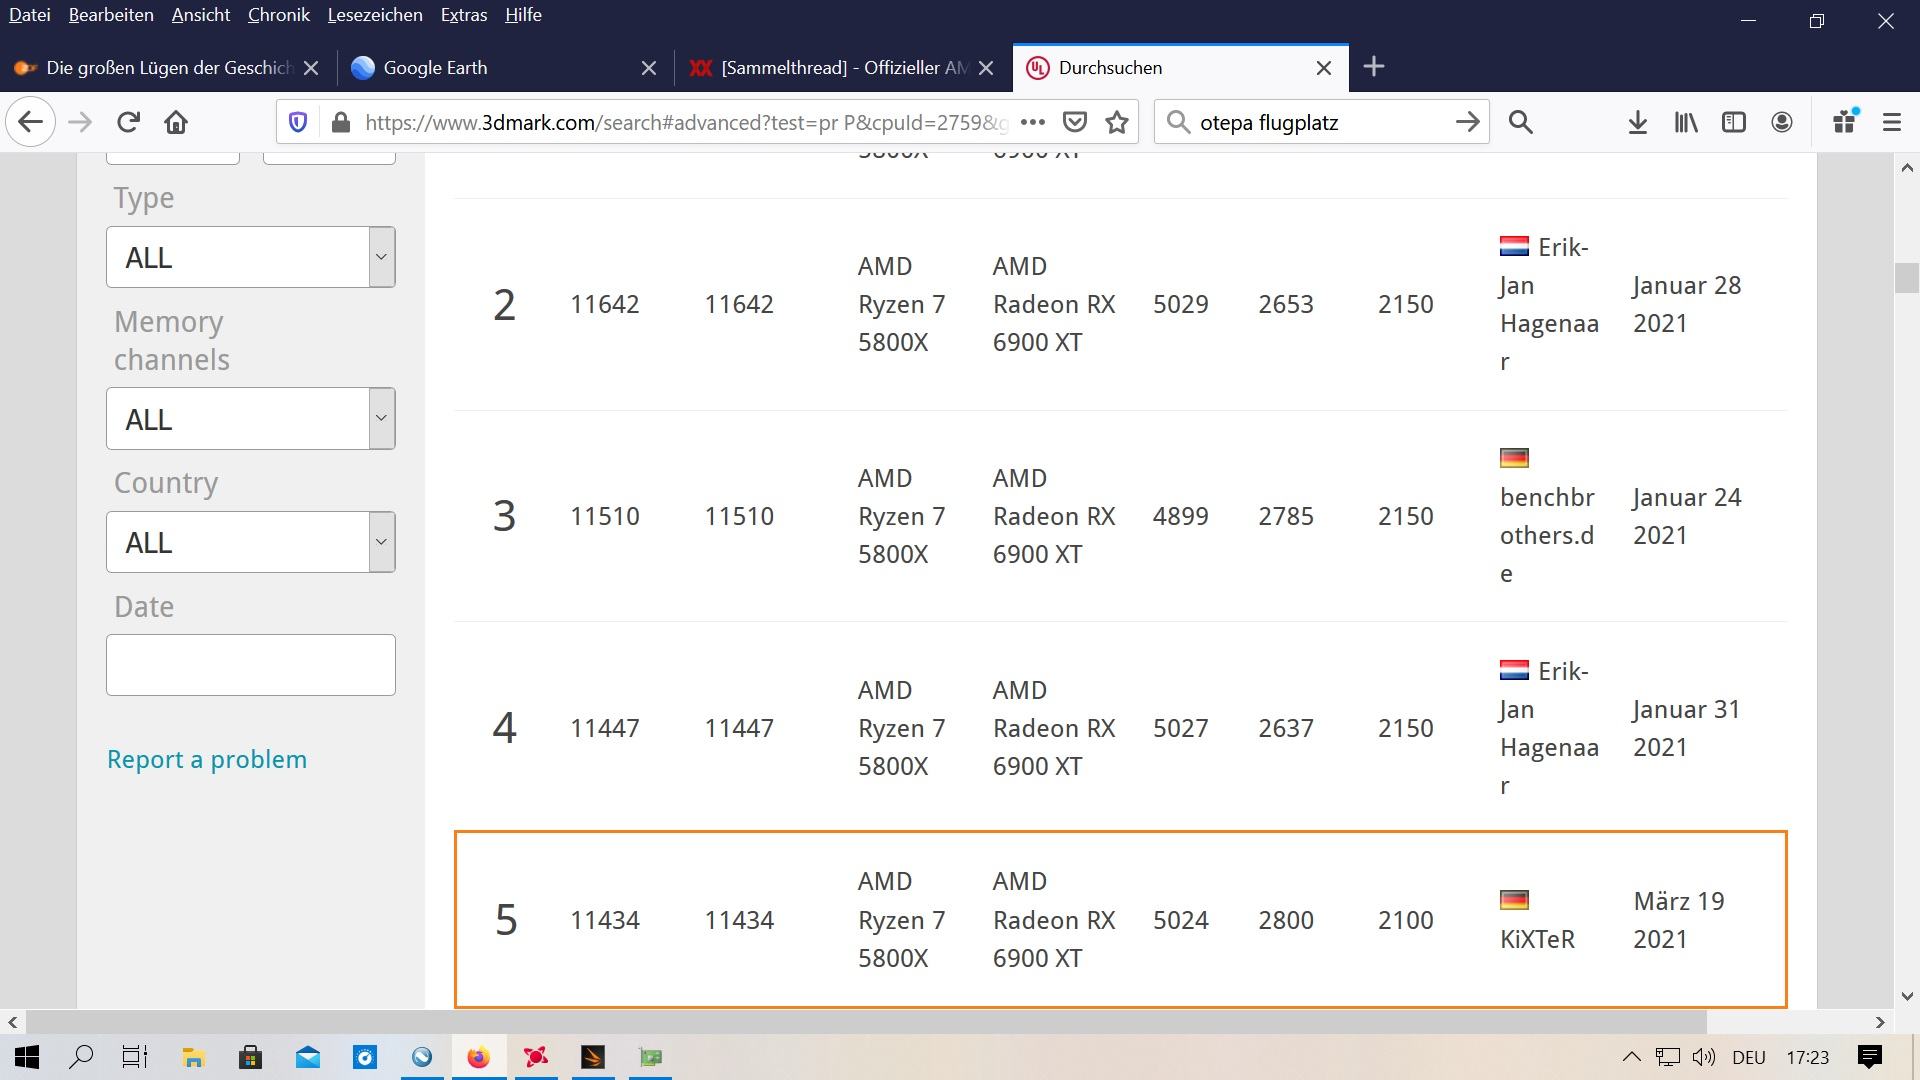Viewport: 1920px width, 1080px height.
Task: Reload the current page
Action: [x=128, y=122]
